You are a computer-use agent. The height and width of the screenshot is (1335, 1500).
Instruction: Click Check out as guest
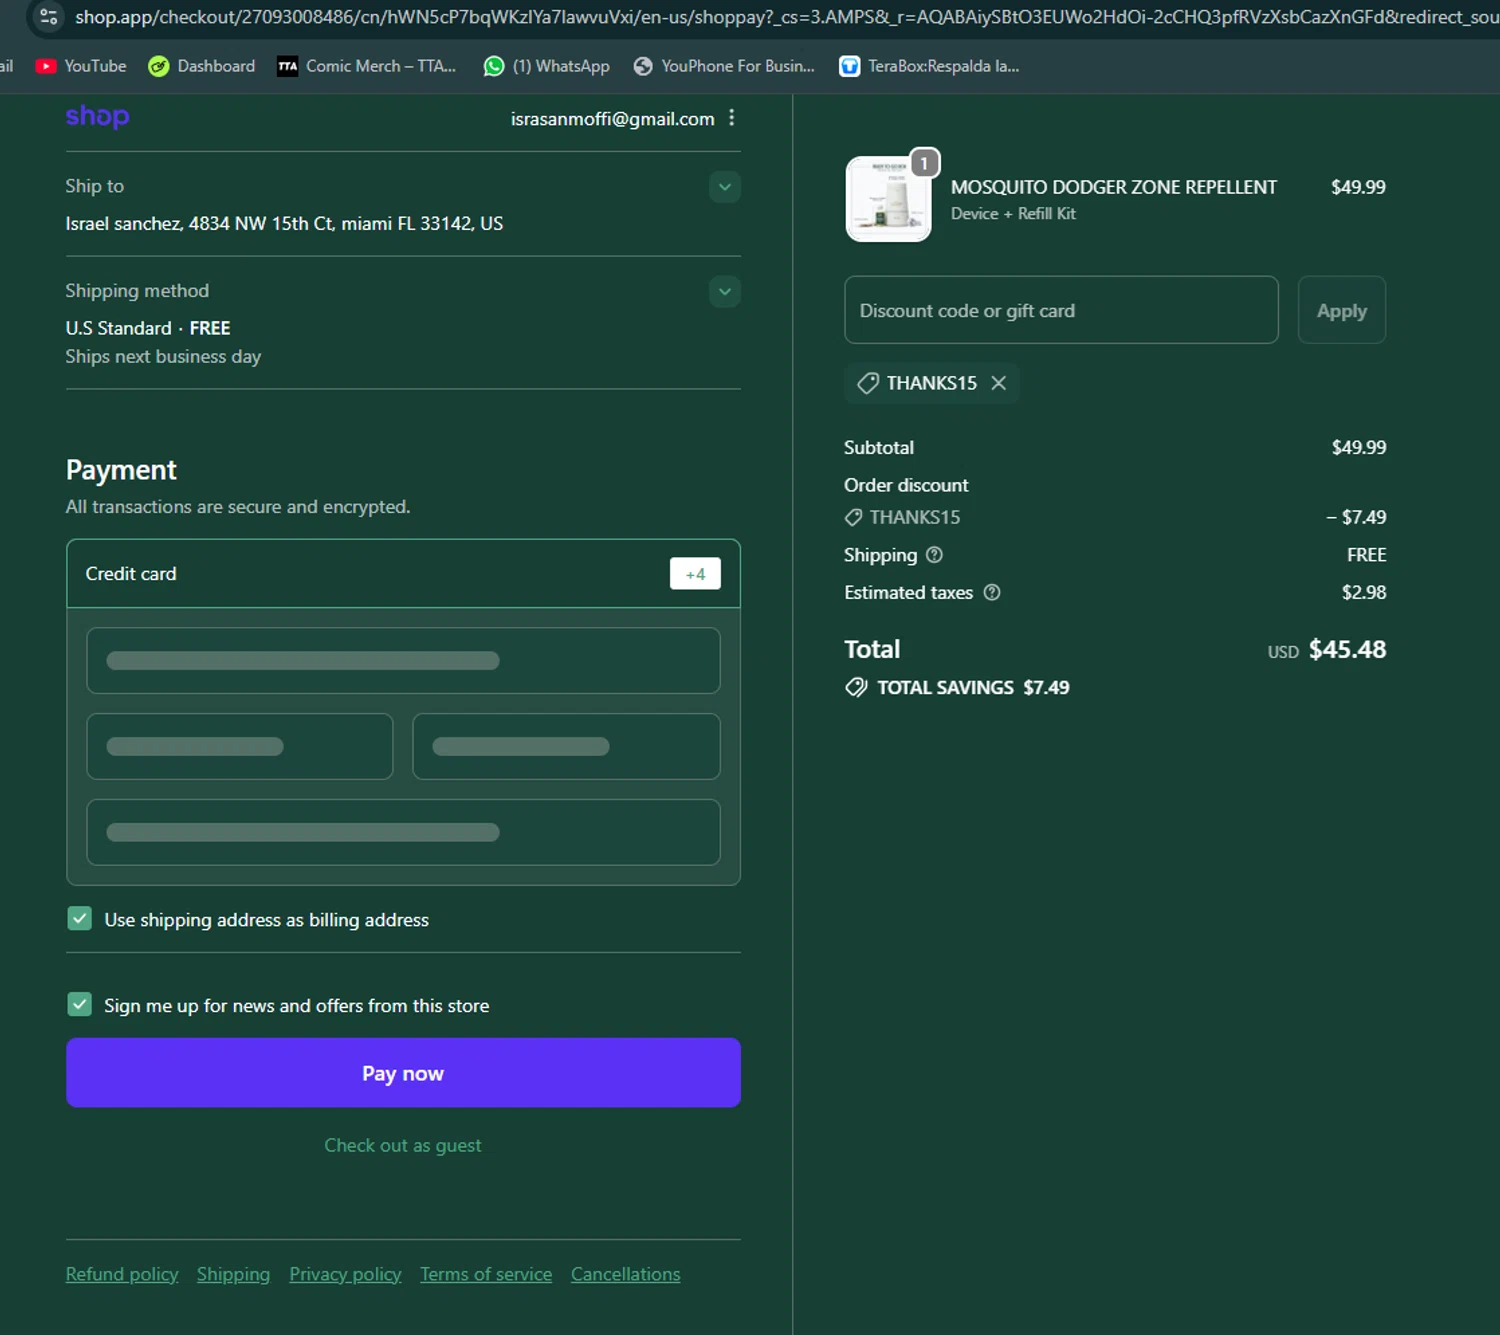[x=403, y=1145]
